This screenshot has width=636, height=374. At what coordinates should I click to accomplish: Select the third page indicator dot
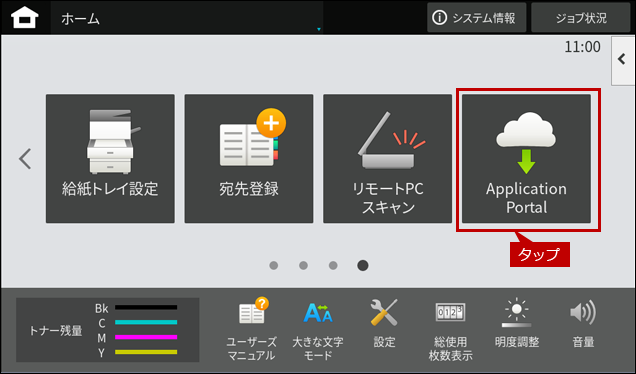(x=333, y=265)
